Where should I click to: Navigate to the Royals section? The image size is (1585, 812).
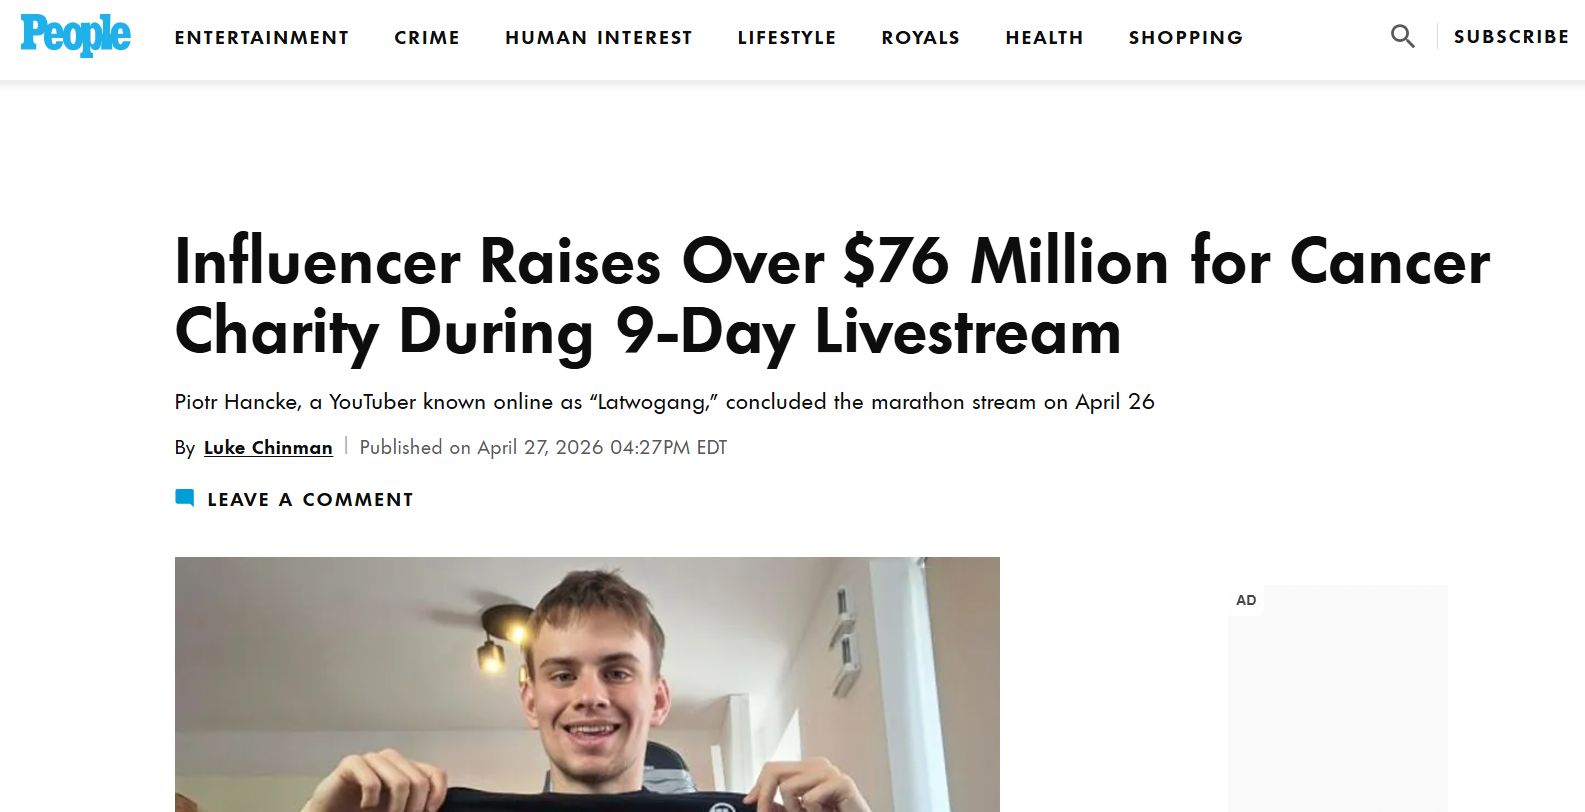920,38
